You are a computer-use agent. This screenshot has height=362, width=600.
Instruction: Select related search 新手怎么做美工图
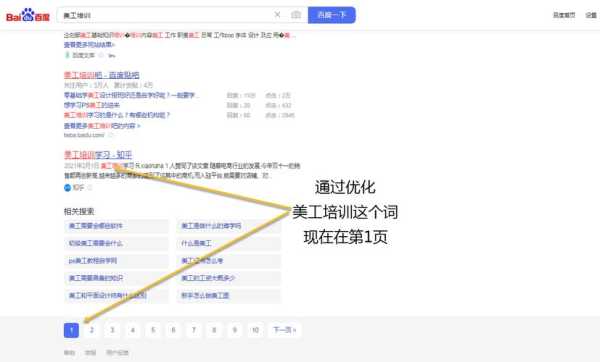pyautogui.click(x=228, y=295)
